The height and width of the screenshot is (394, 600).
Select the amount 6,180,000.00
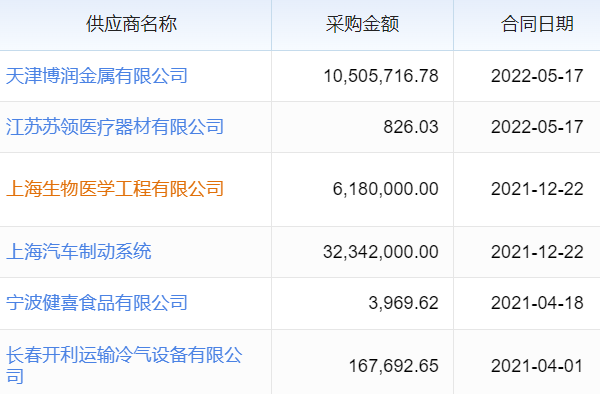click(385, 189)
